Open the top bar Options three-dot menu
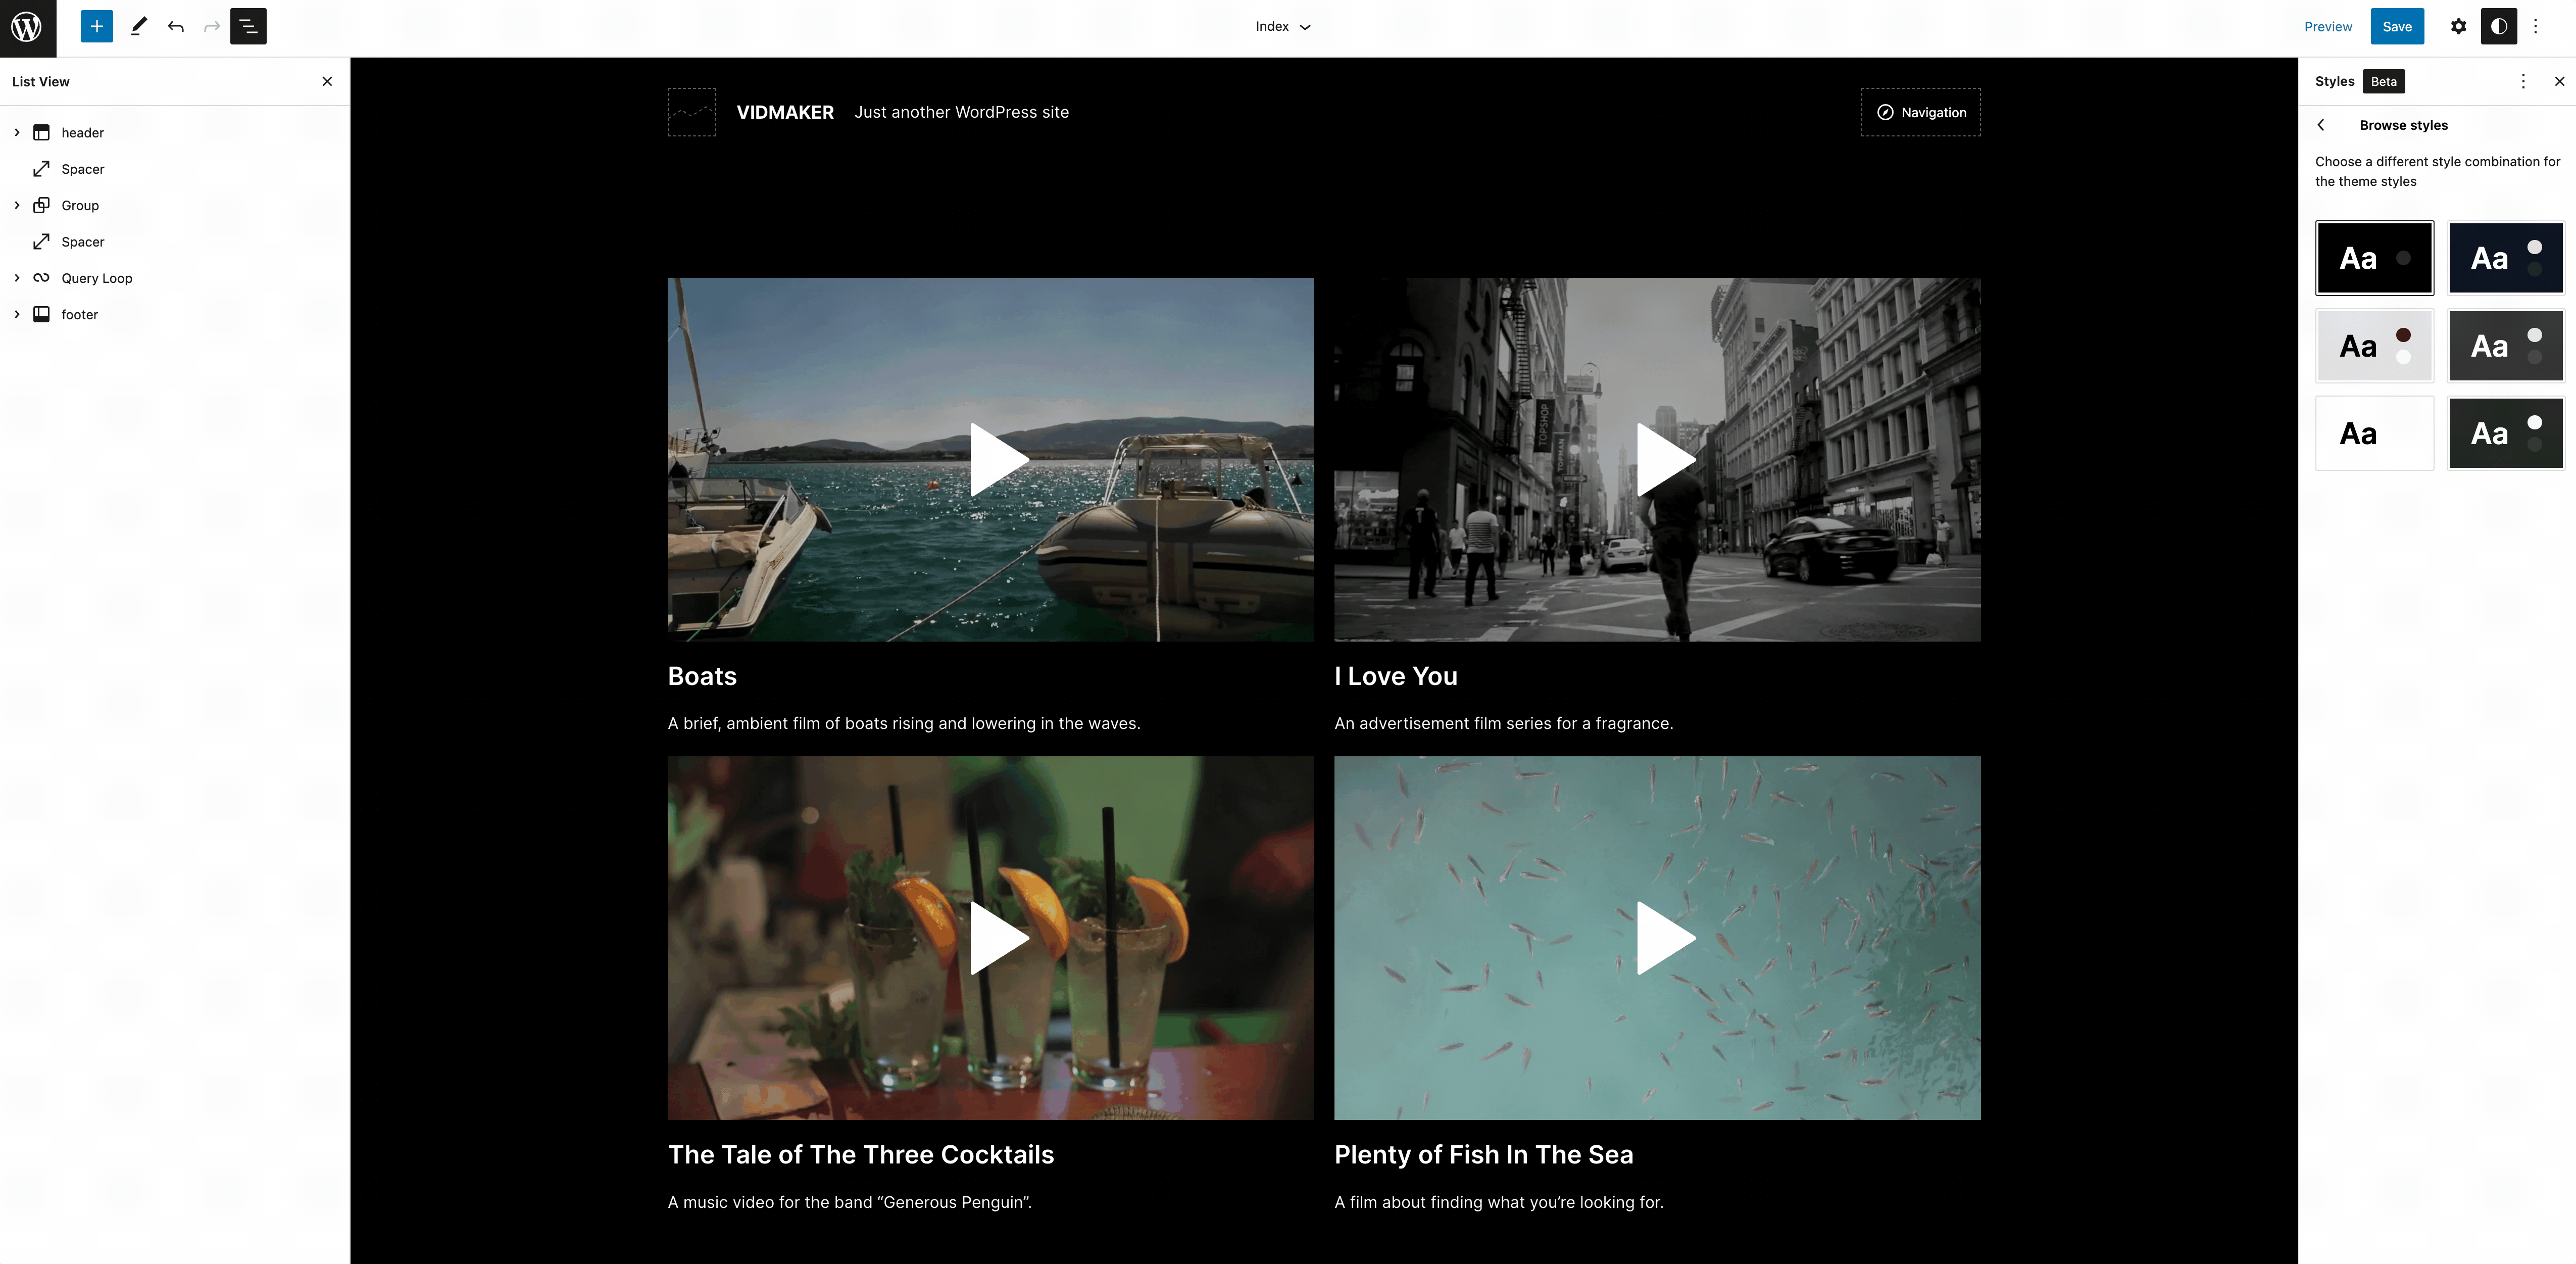Screen dimensions: 2576x1264 pos(2535,27)
